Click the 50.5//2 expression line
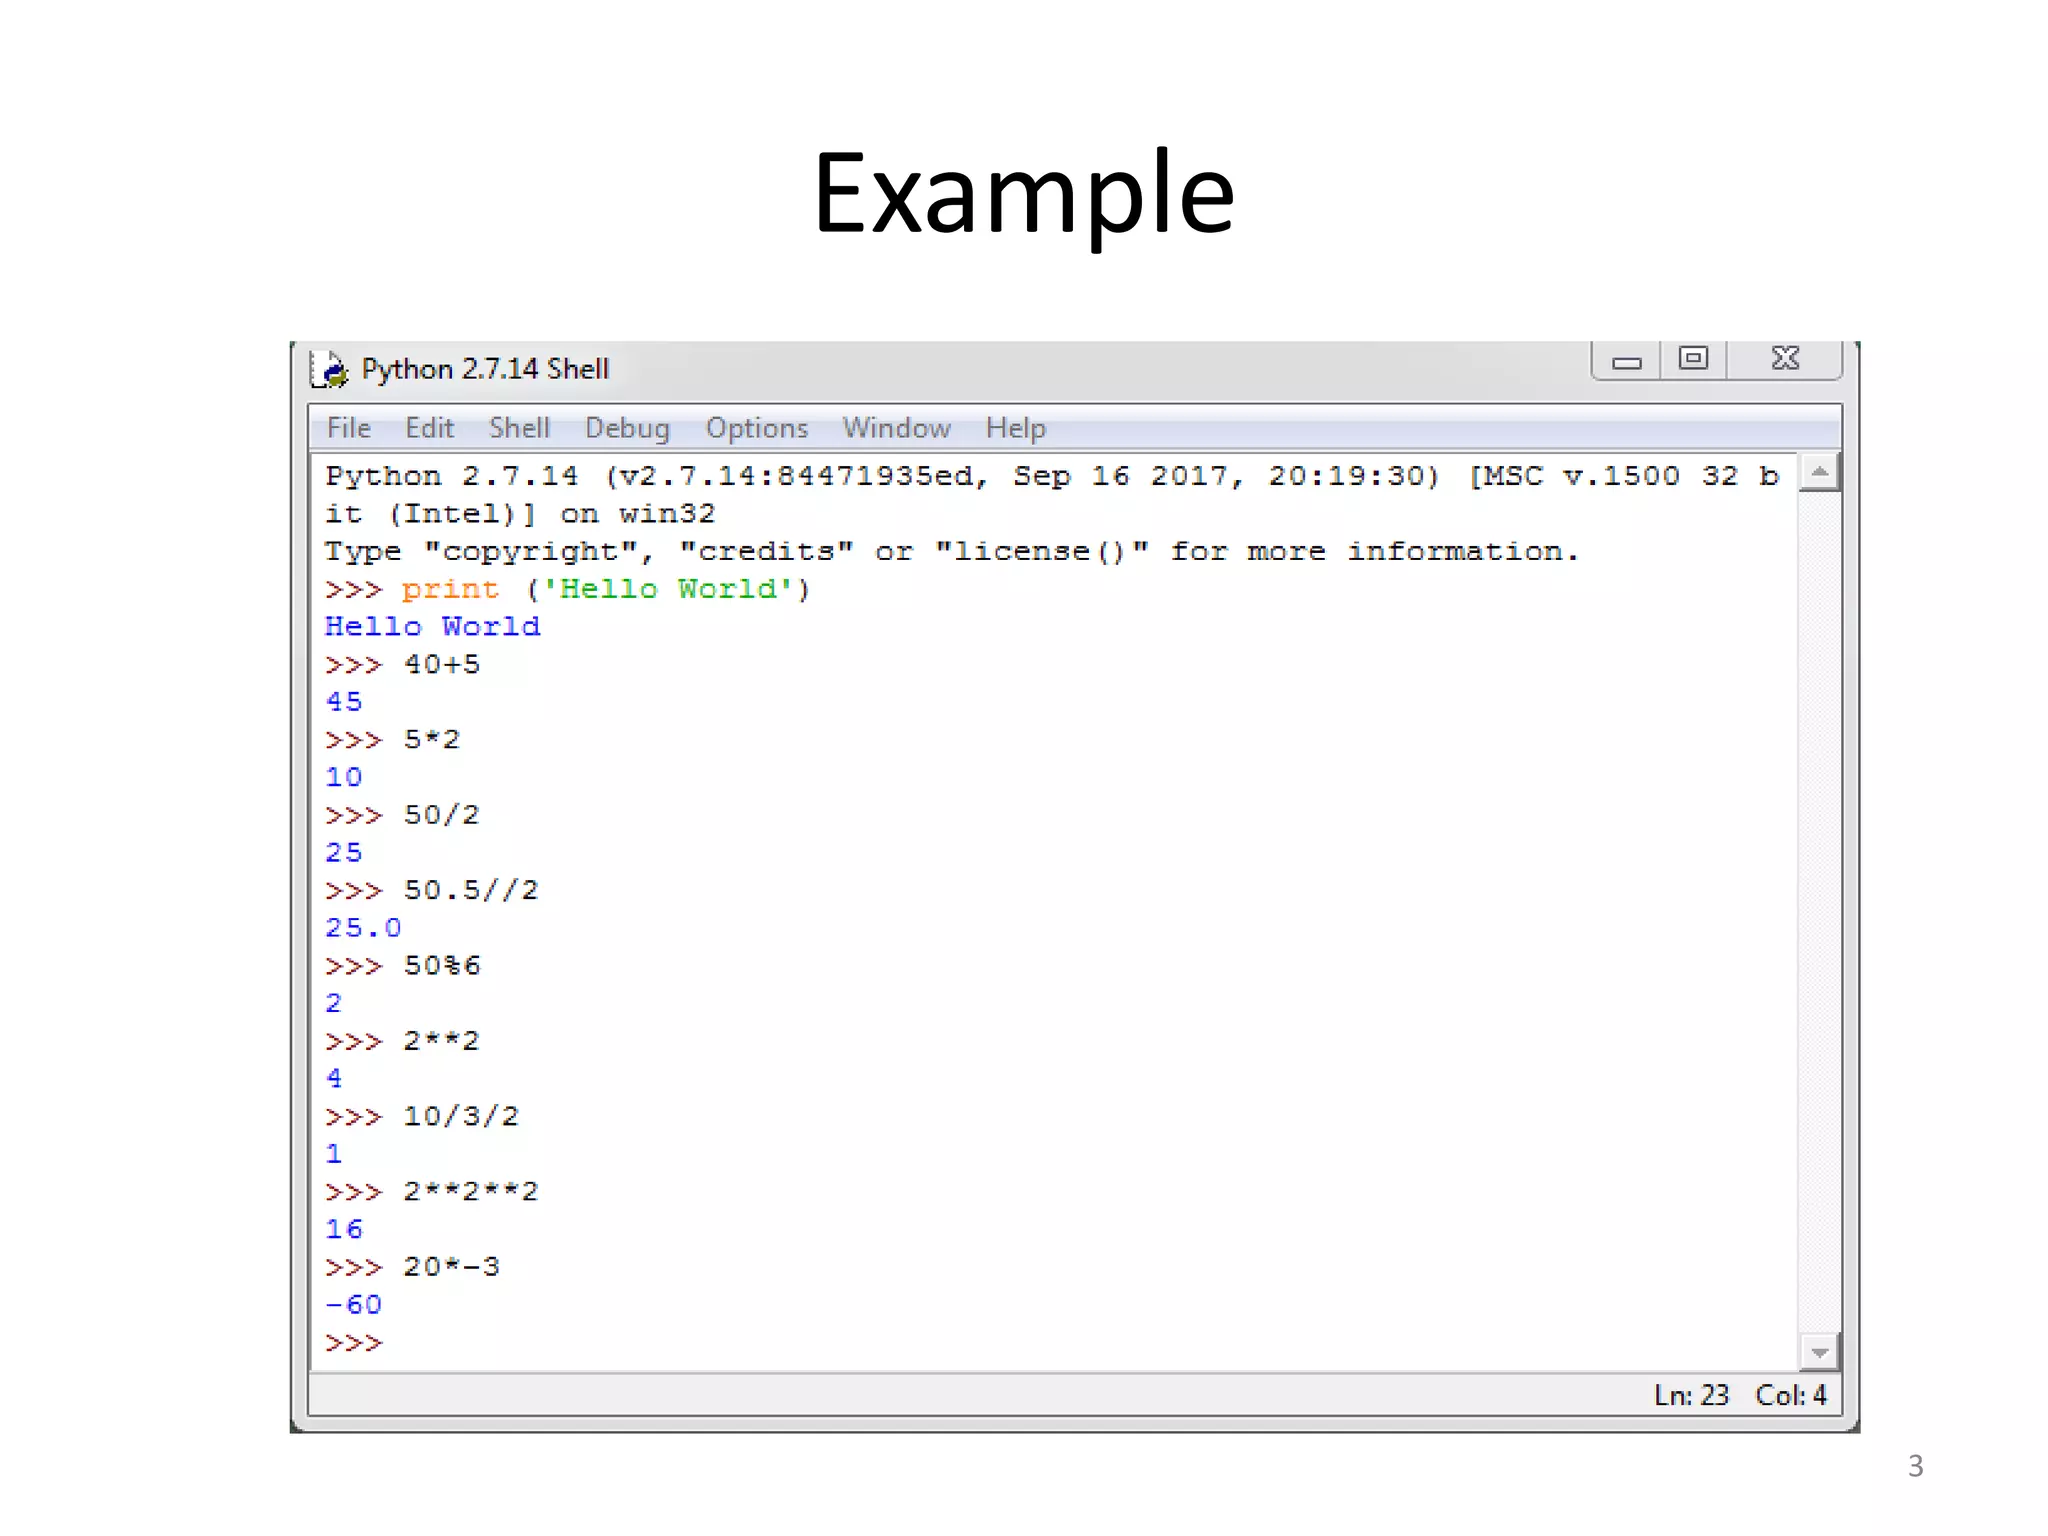 tap(431, 890)
